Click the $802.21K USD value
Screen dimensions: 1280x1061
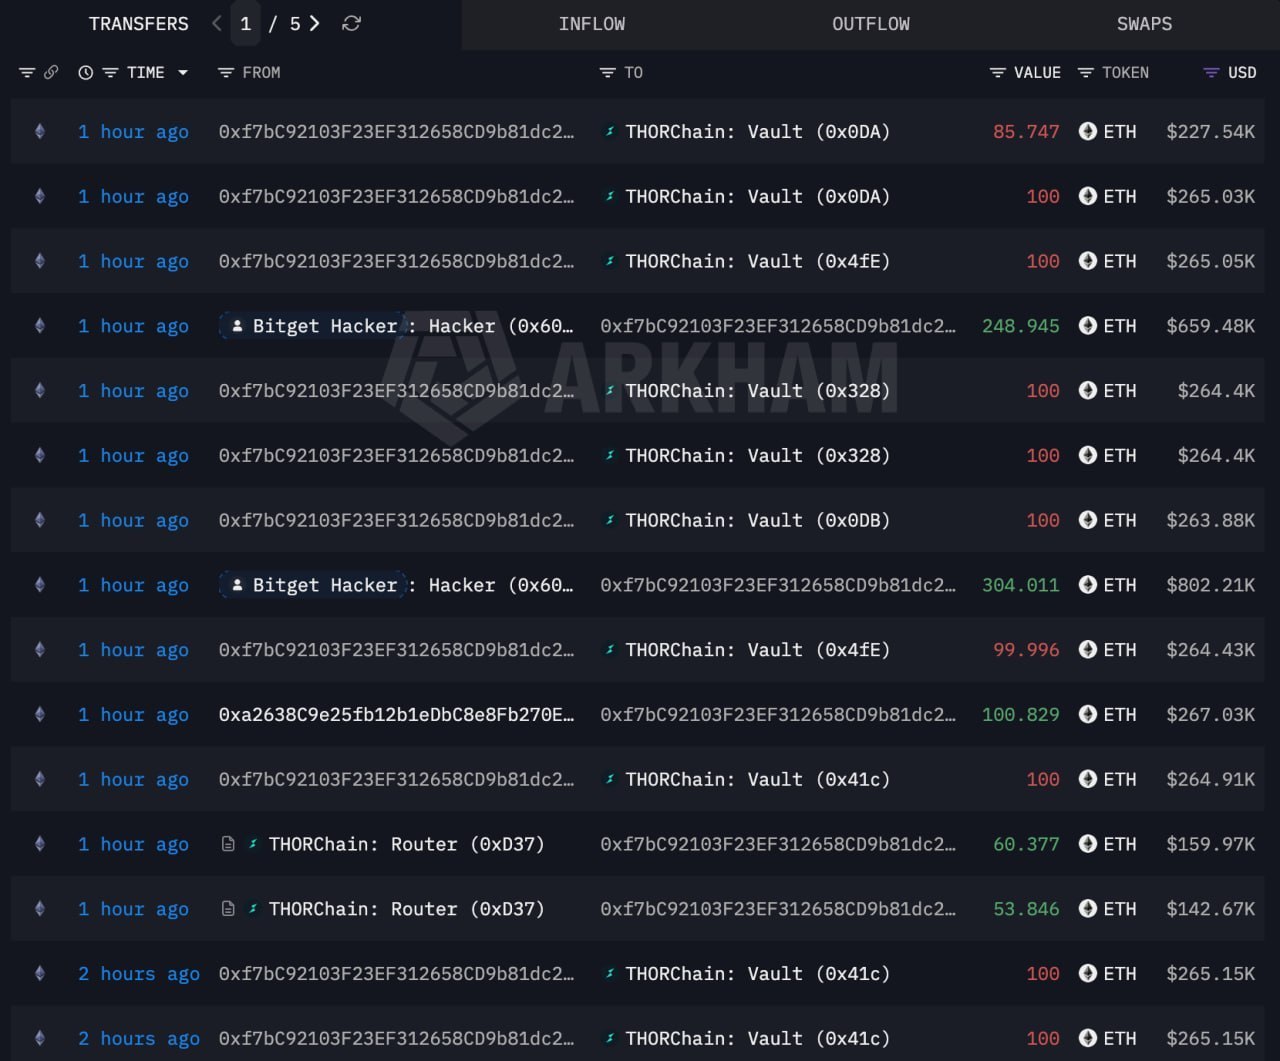coord(1210,585)
